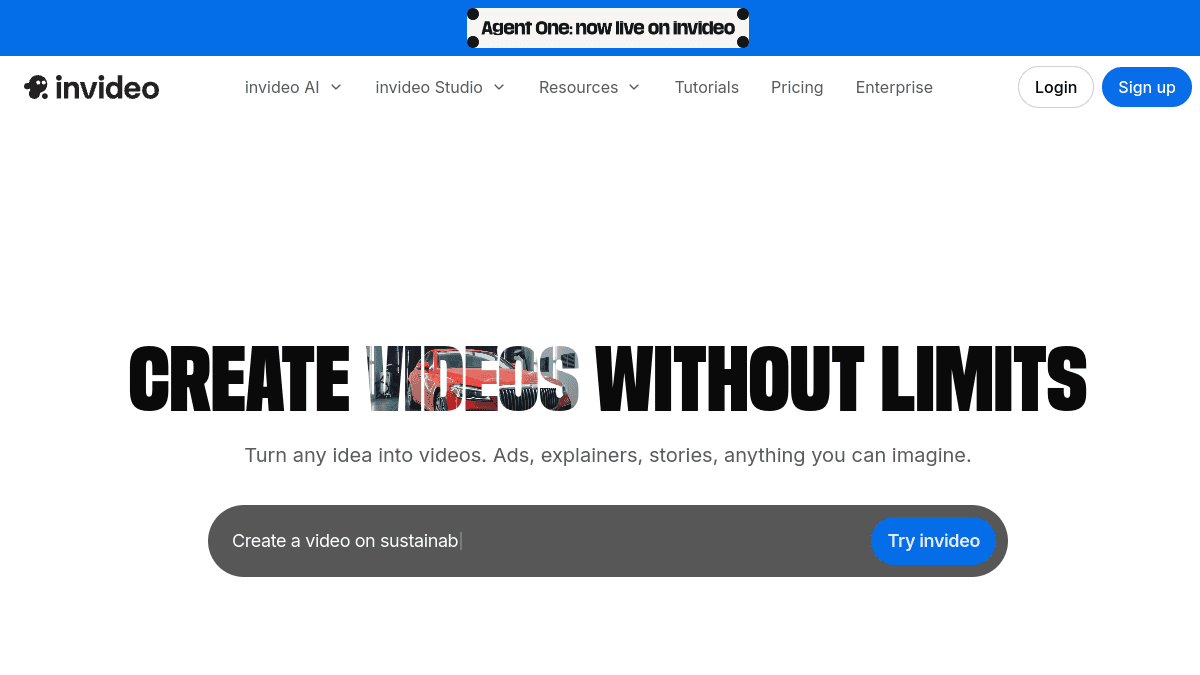
Task: Expand the chevron beside invideo Studio
Action: (499, 87)
